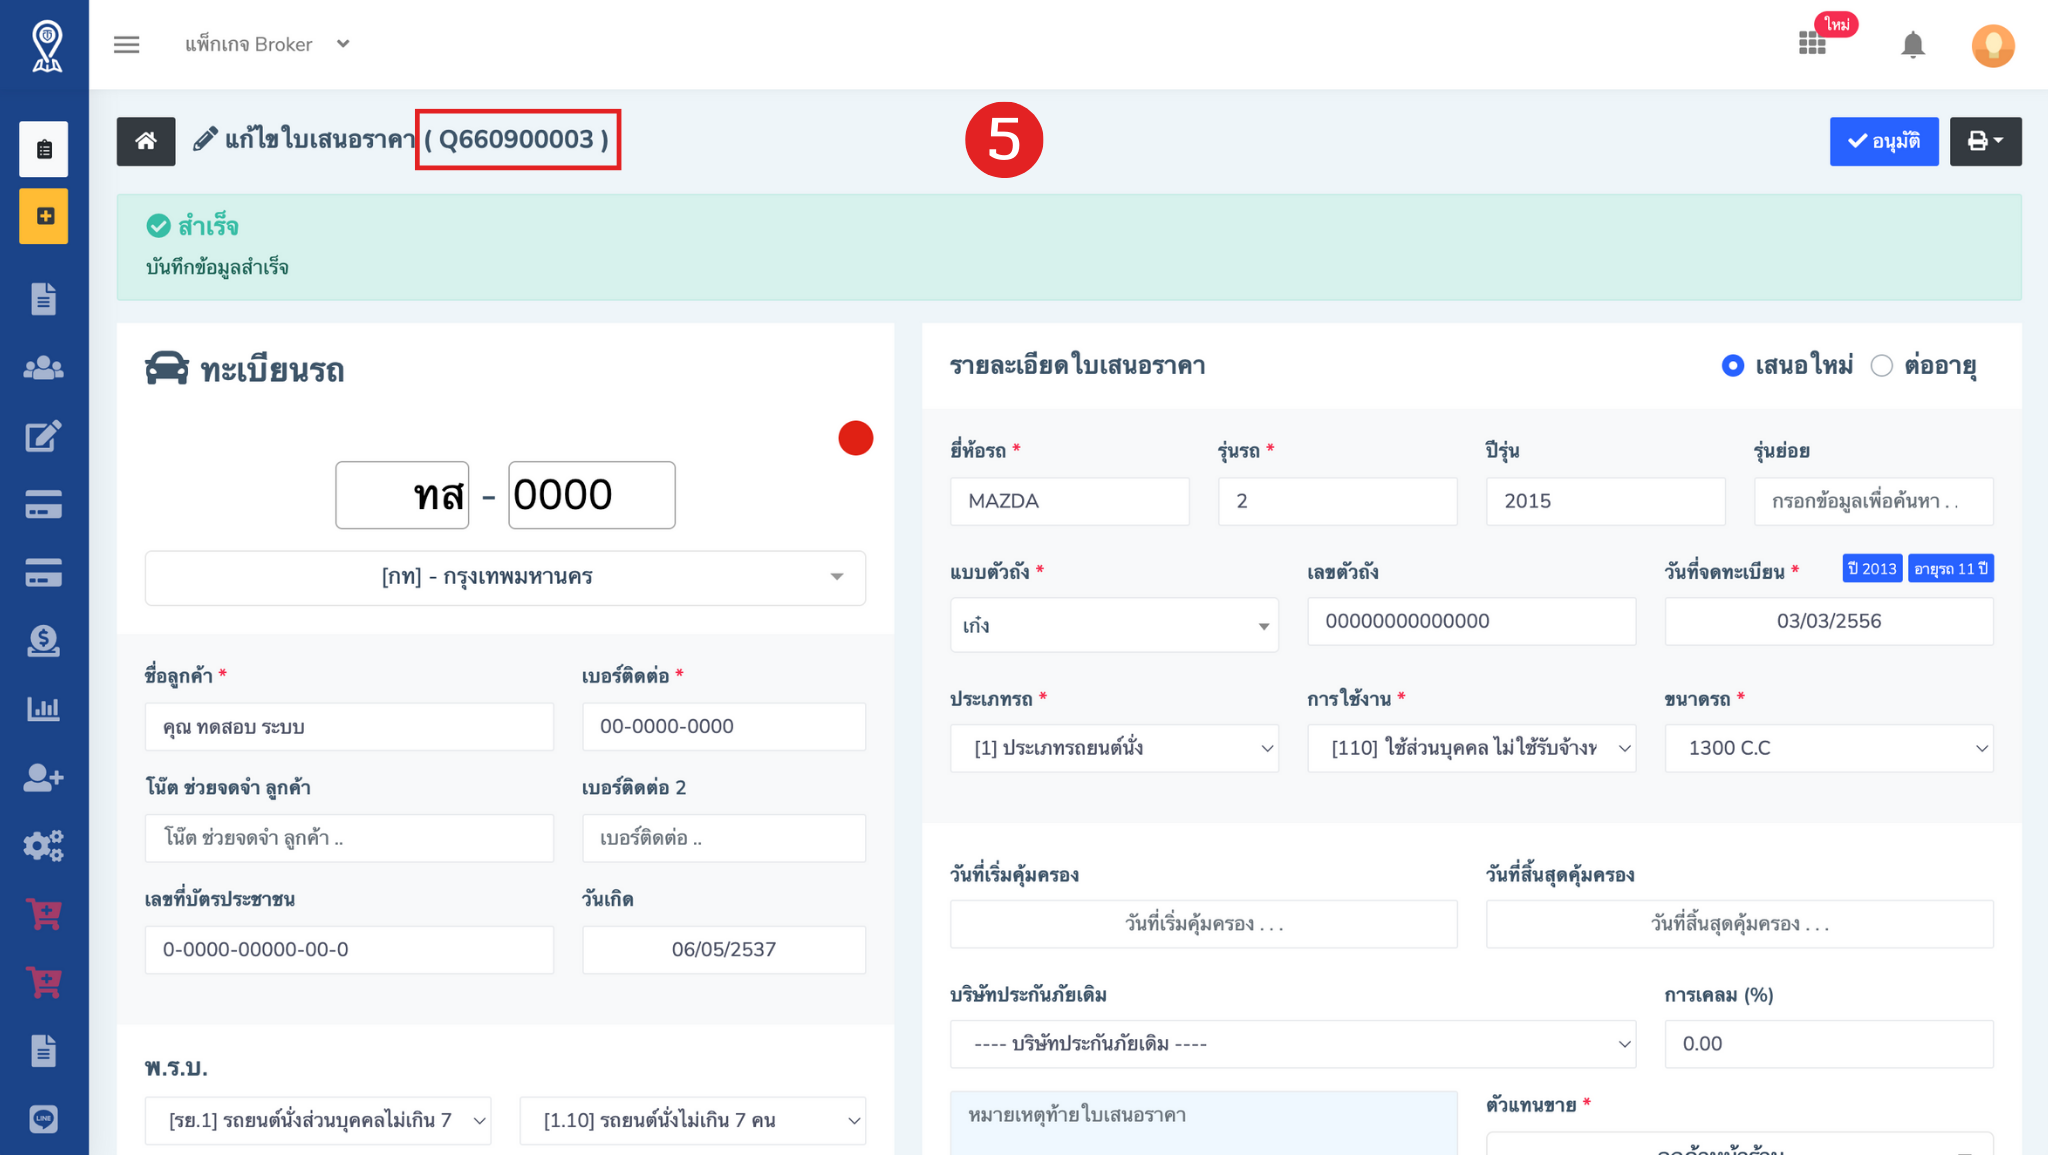Select the ต่ออายุ radio option
The height and width of the screenshot is (1155, 2048).
click(1882, 366)
